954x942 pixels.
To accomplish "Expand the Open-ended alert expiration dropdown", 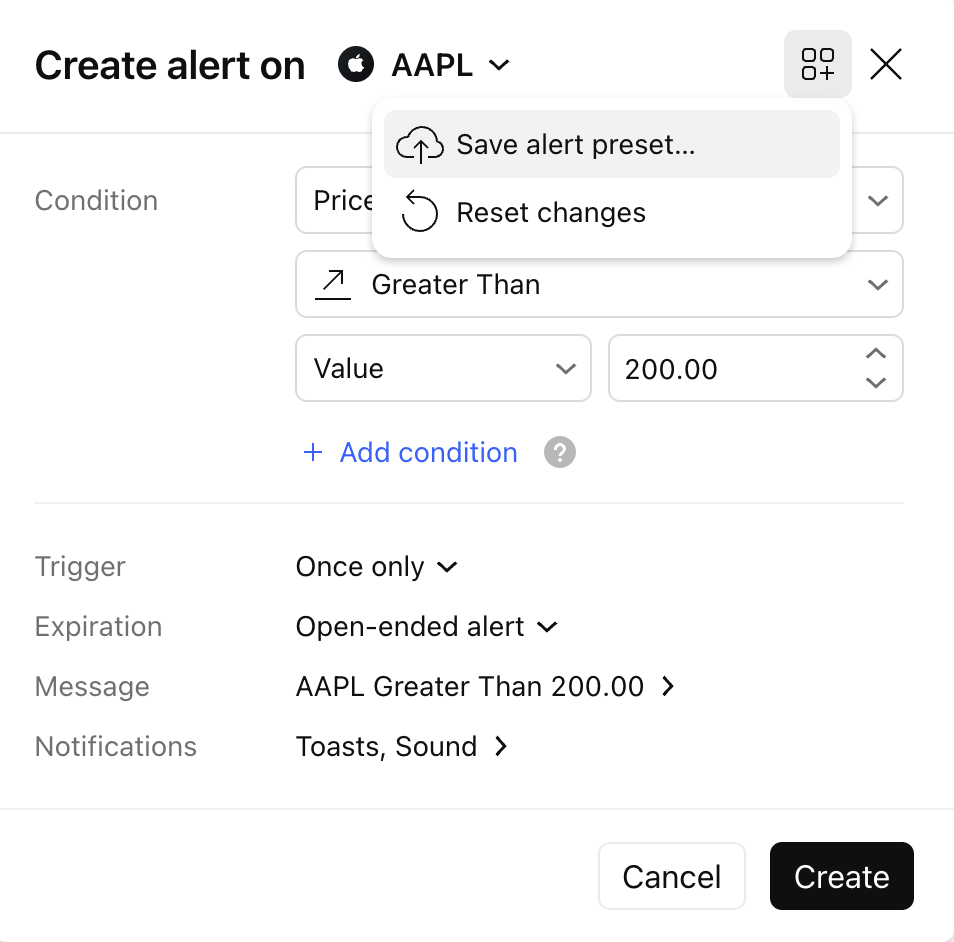I will point(426,627).
